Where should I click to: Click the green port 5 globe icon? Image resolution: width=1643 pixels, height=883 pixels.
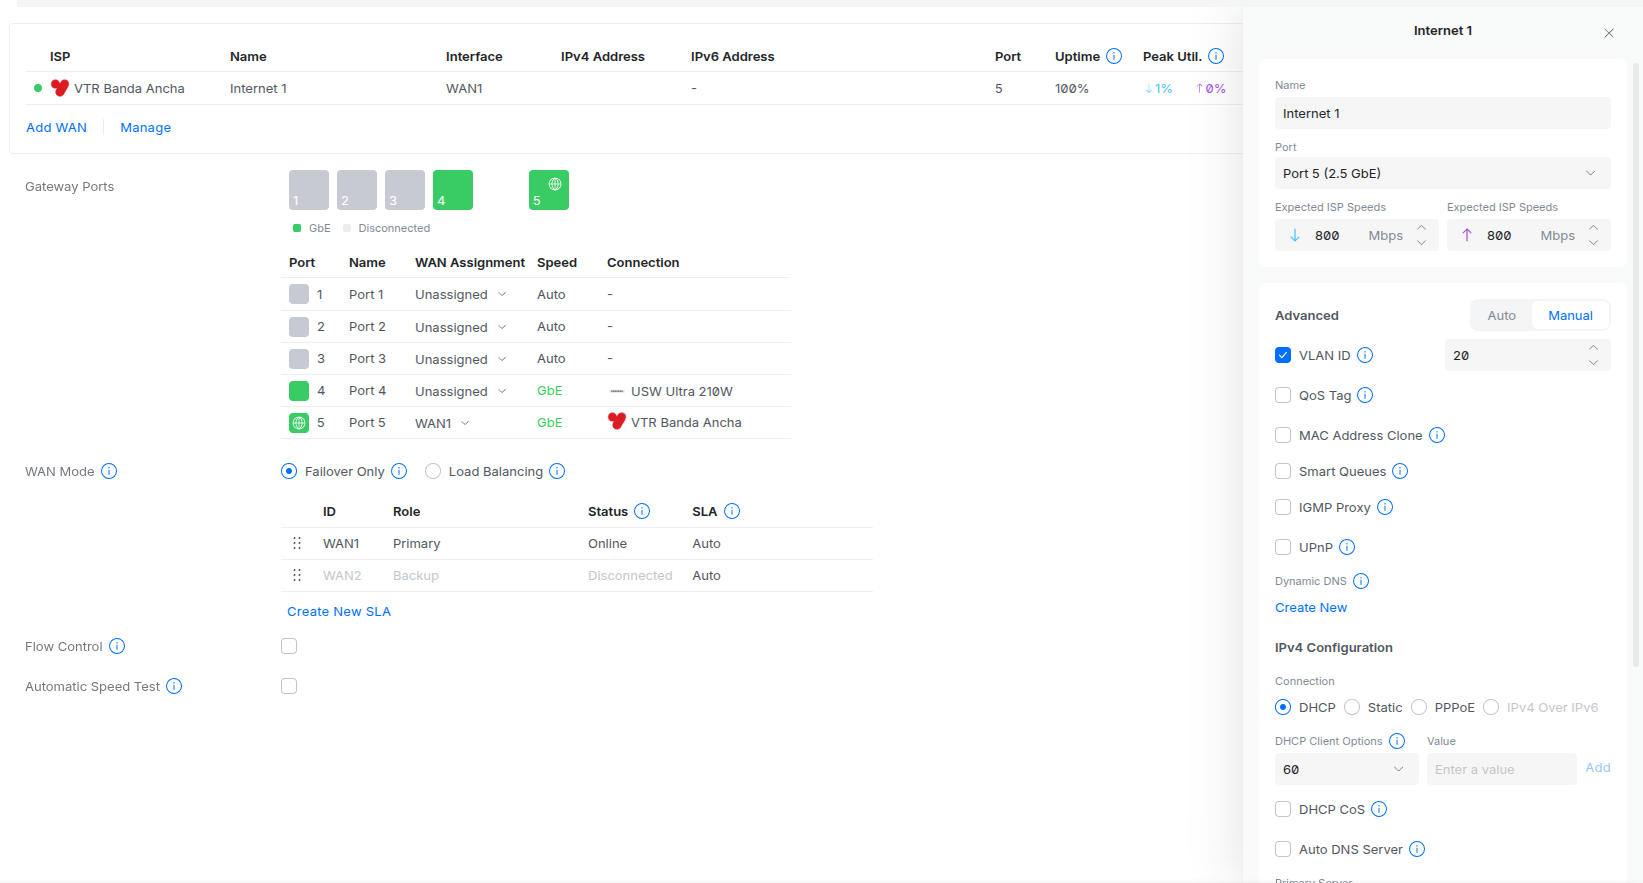[549, 190]
